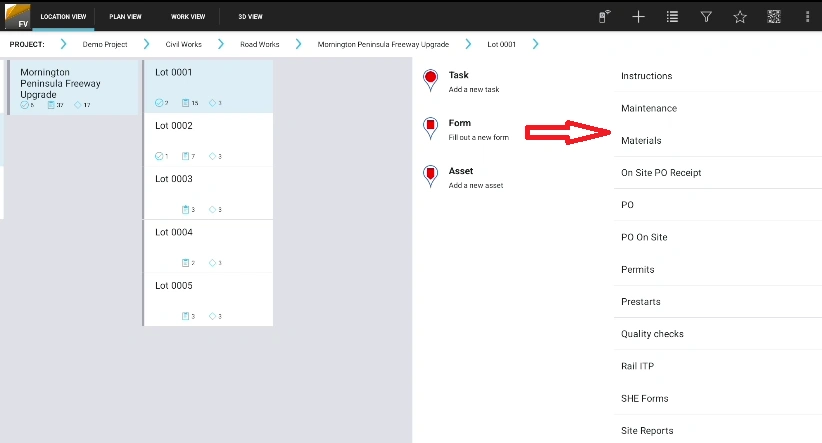Click the plus icon to add new item

click(639, 17)
